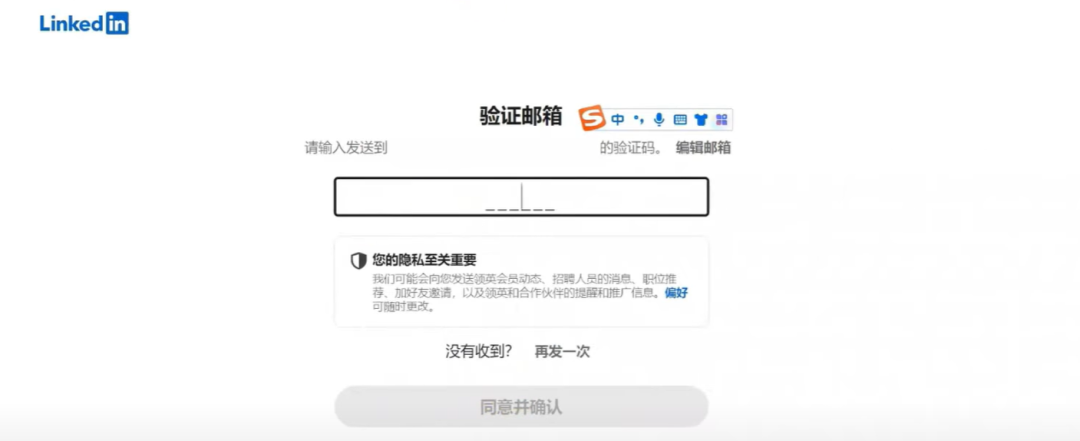Click the 同意并确认 button

coord(521,407)
